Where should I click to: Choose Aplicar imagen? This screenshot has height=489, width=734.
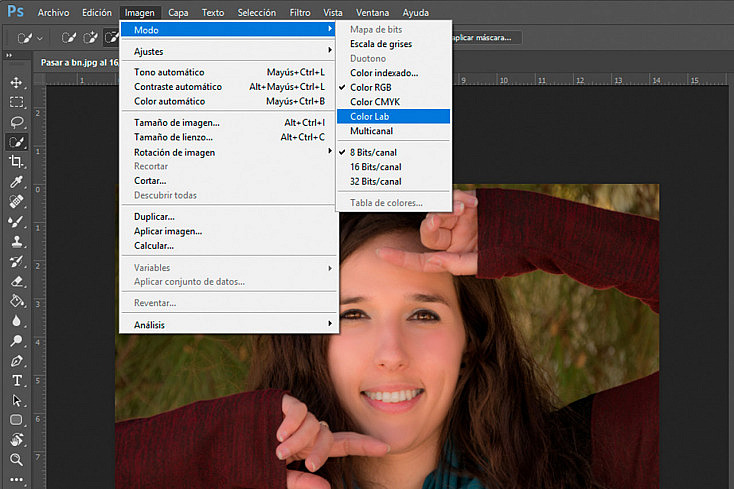[228, 231]
